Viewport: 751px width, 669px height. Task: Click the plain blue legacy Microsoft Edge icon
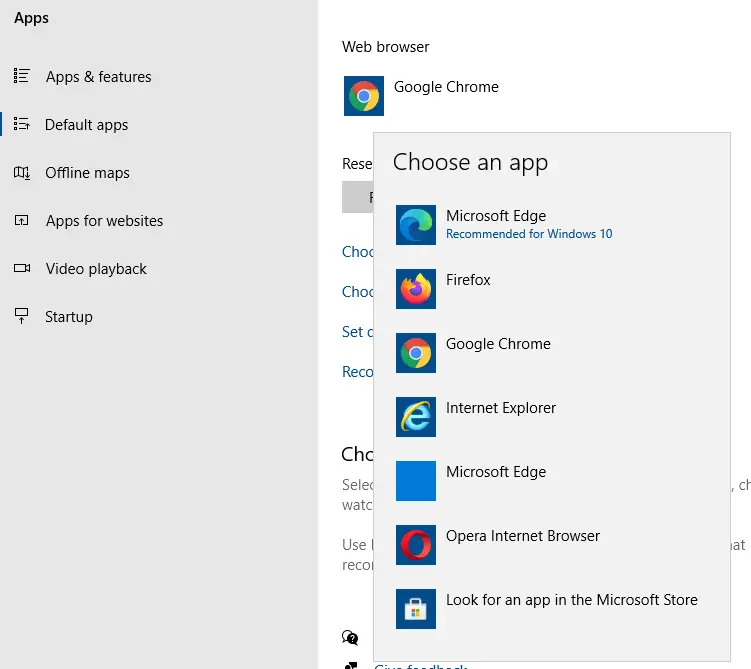[416, 481]
